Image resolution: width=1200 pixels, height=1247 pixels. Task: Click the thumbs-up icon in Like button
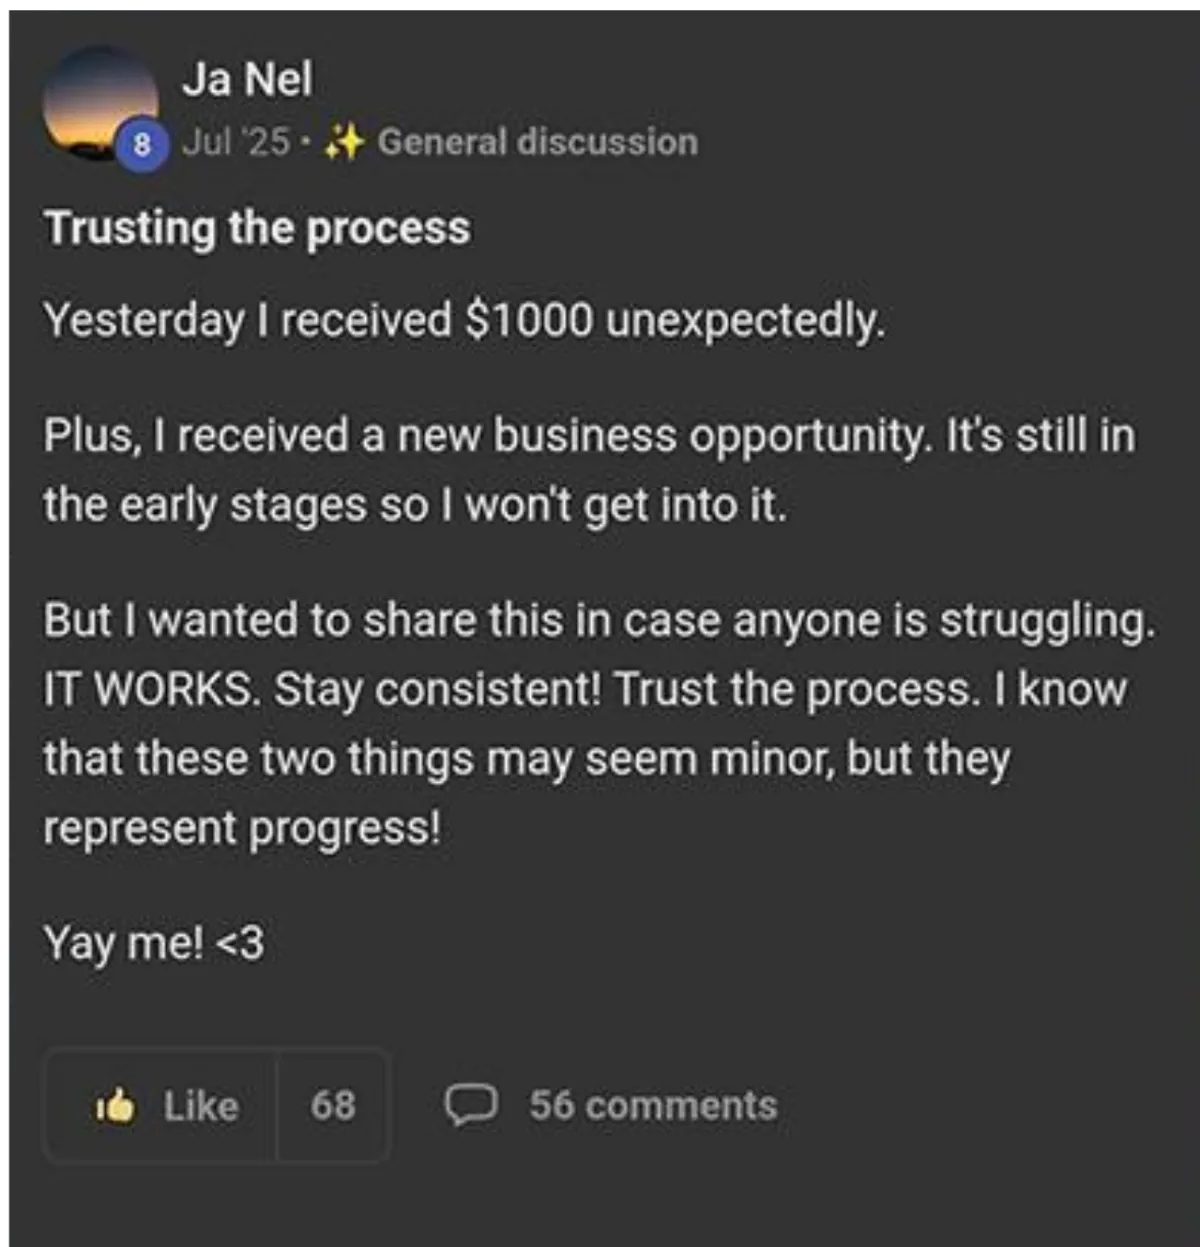pos(116,1105)
